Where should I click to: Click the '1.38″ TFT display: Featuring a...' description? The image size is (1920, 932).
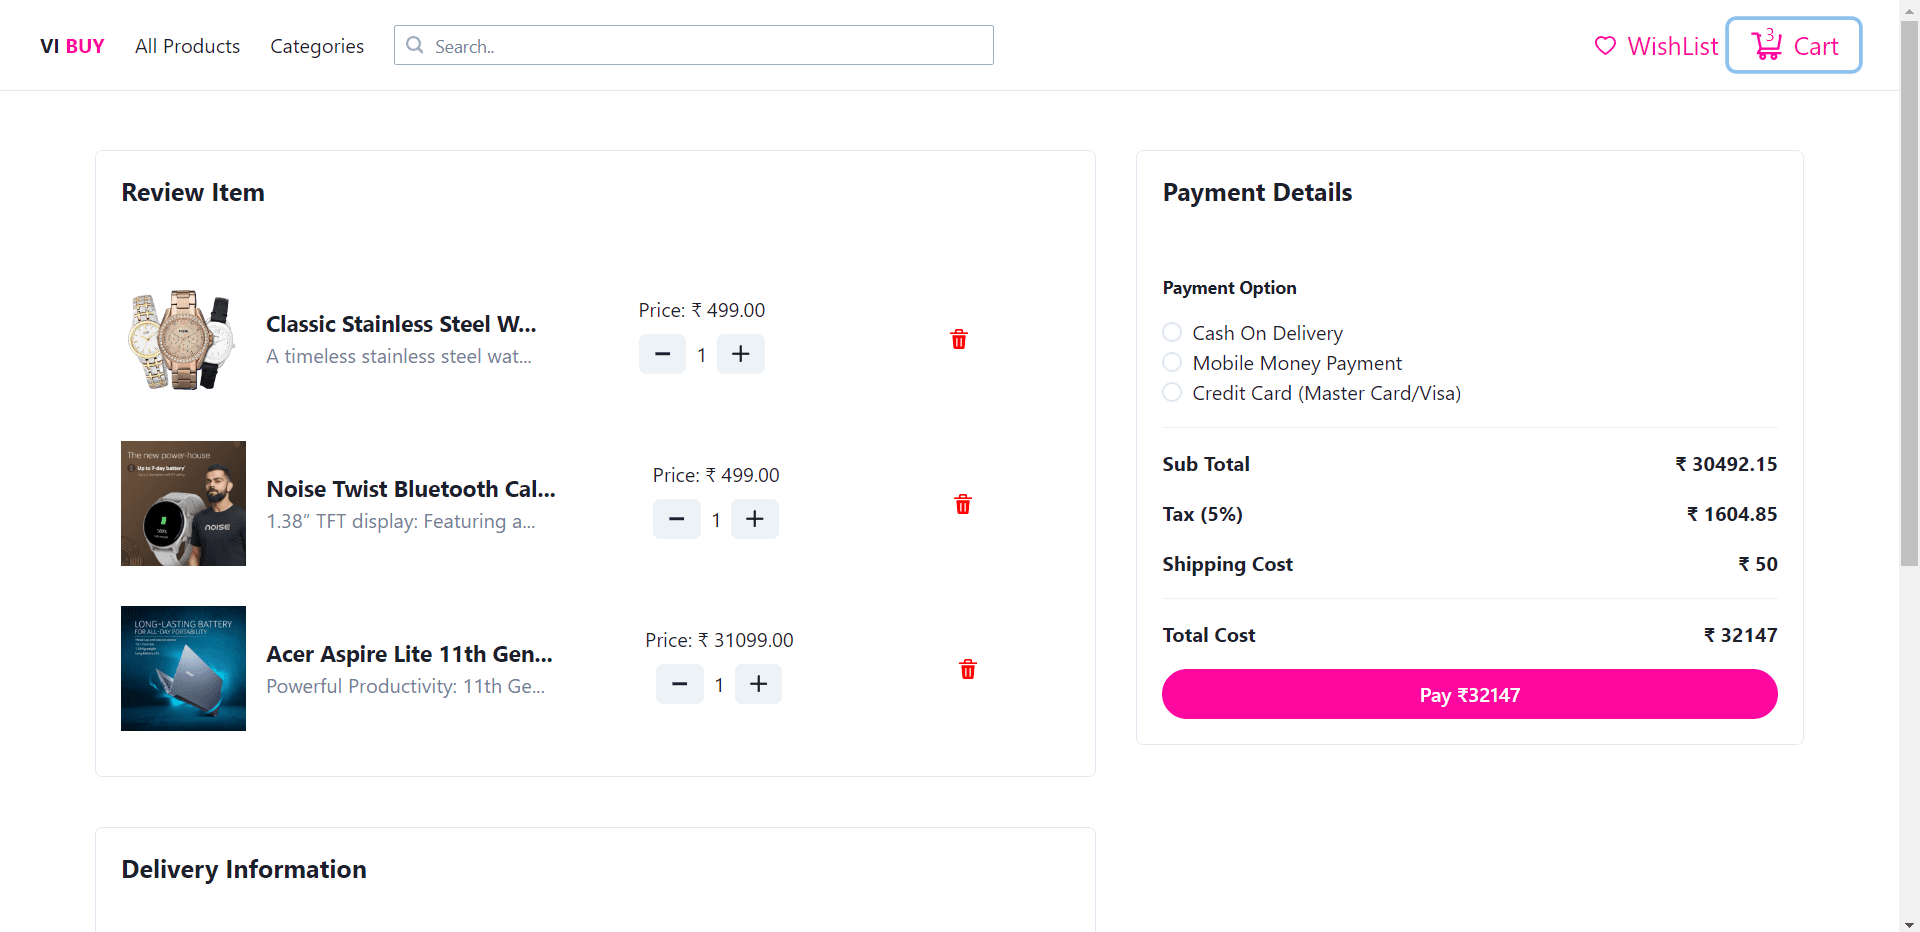click(401, 521)
